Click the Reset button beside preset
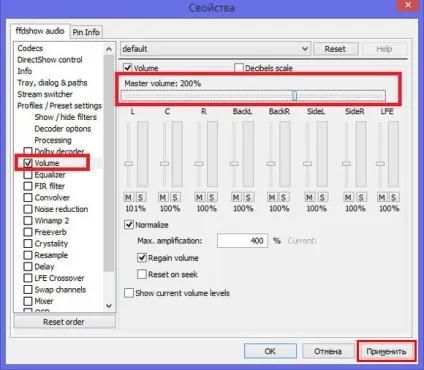This screenshot has height=370, width=424. [x=335, y=49]
